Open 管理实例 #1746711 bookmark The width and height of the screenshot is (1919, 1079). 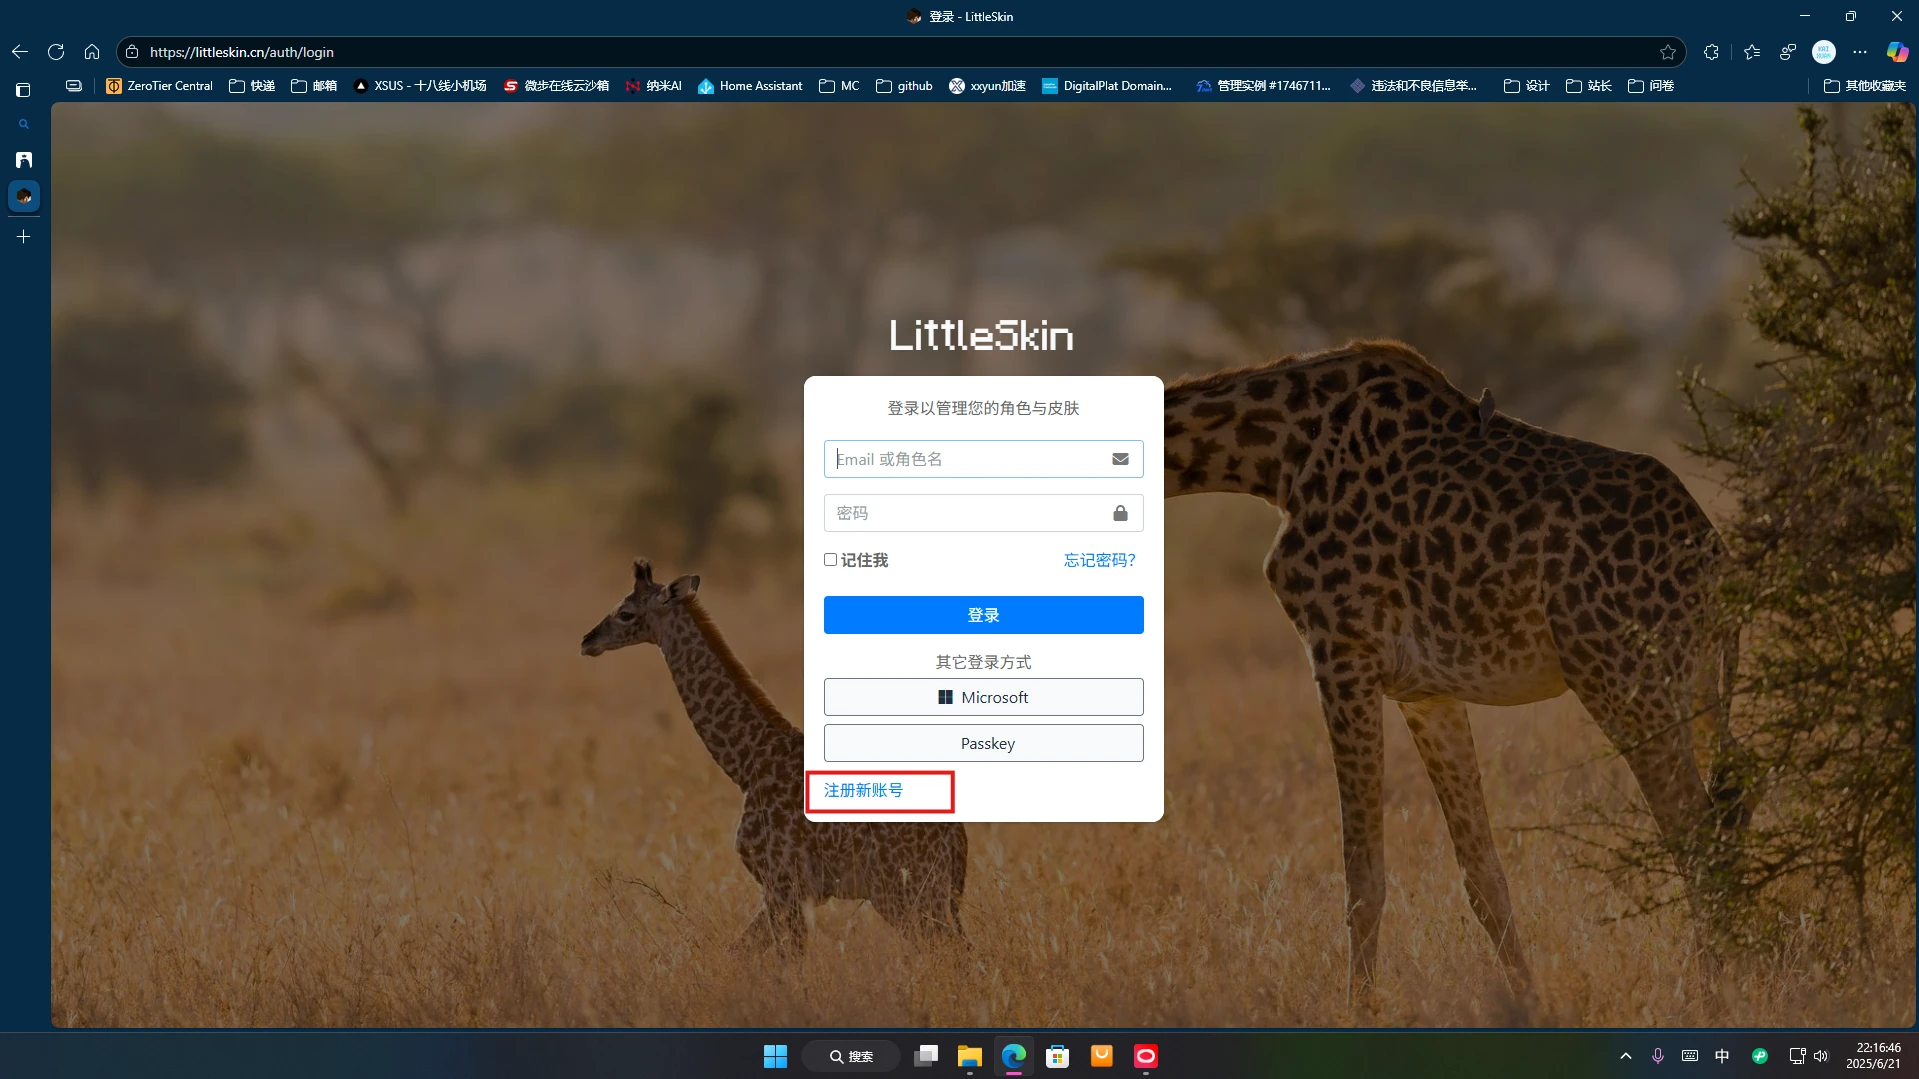click(1264, 86)
